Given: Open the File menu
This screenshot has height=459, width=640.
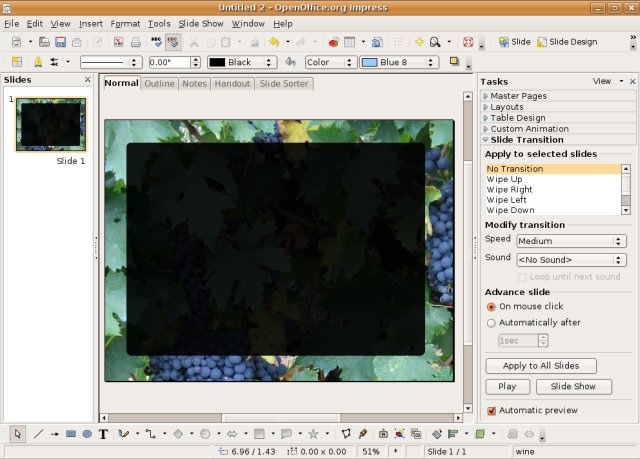Looking at the screenshot, I should point(11,24).
